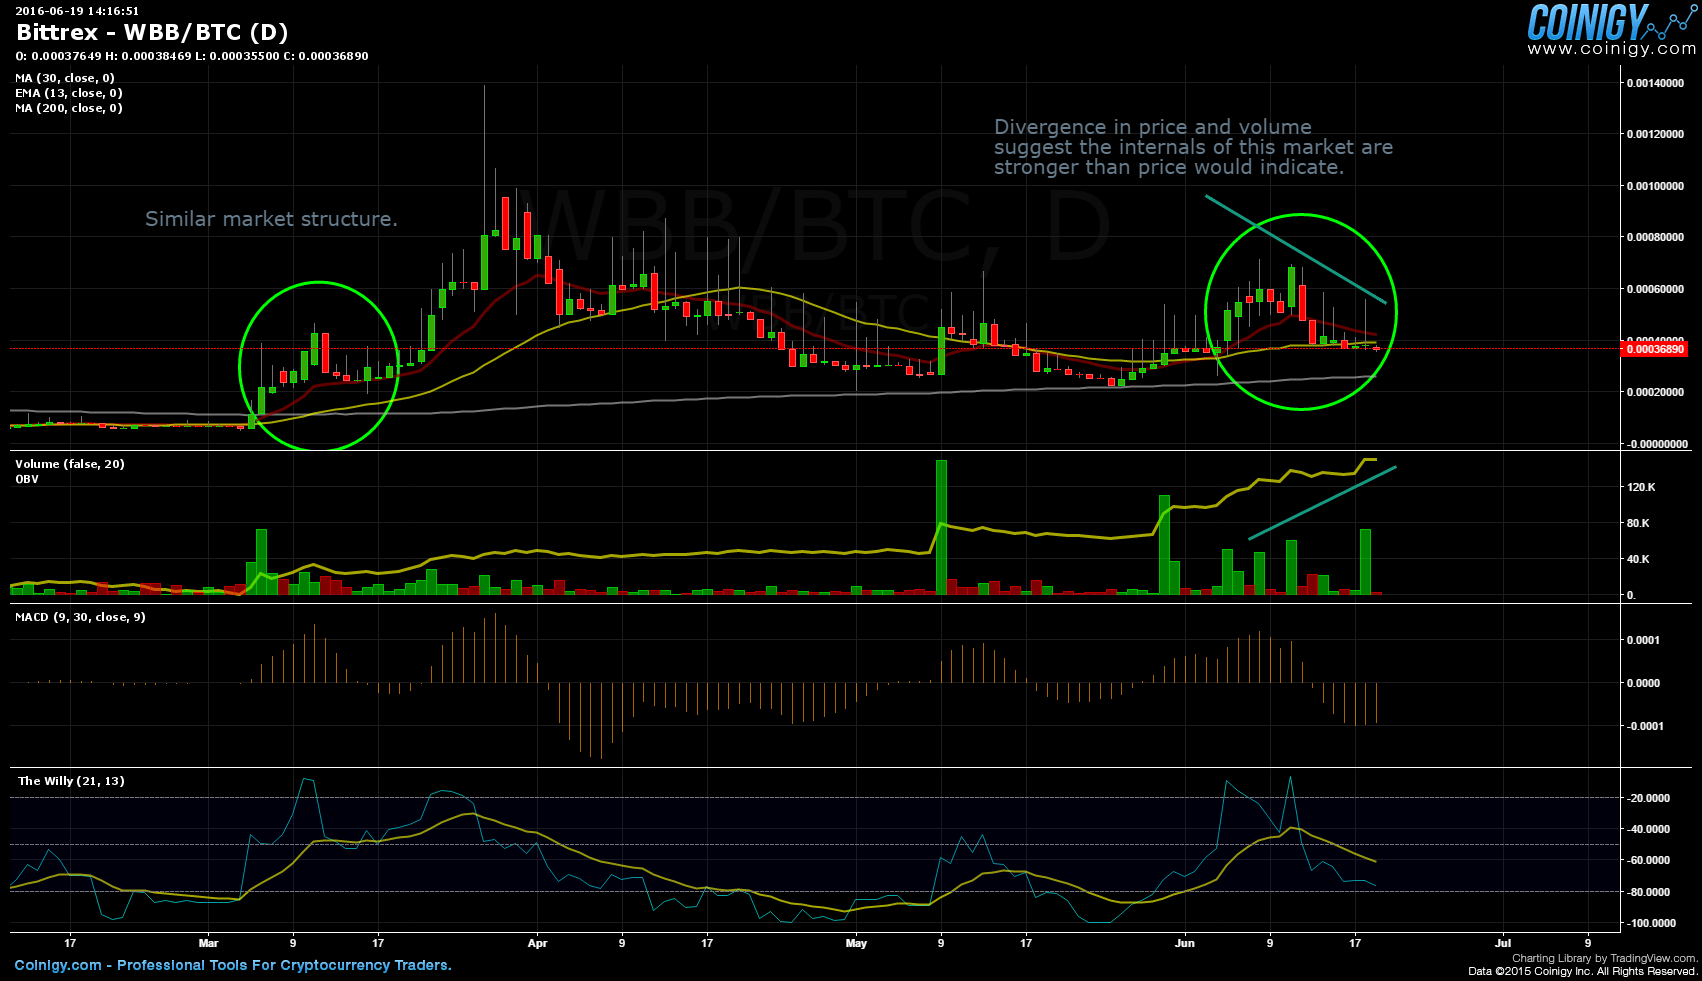Click the Jun label on the date axis
This screenshot has height=981, width=1702.
[x=1184, y=943]
